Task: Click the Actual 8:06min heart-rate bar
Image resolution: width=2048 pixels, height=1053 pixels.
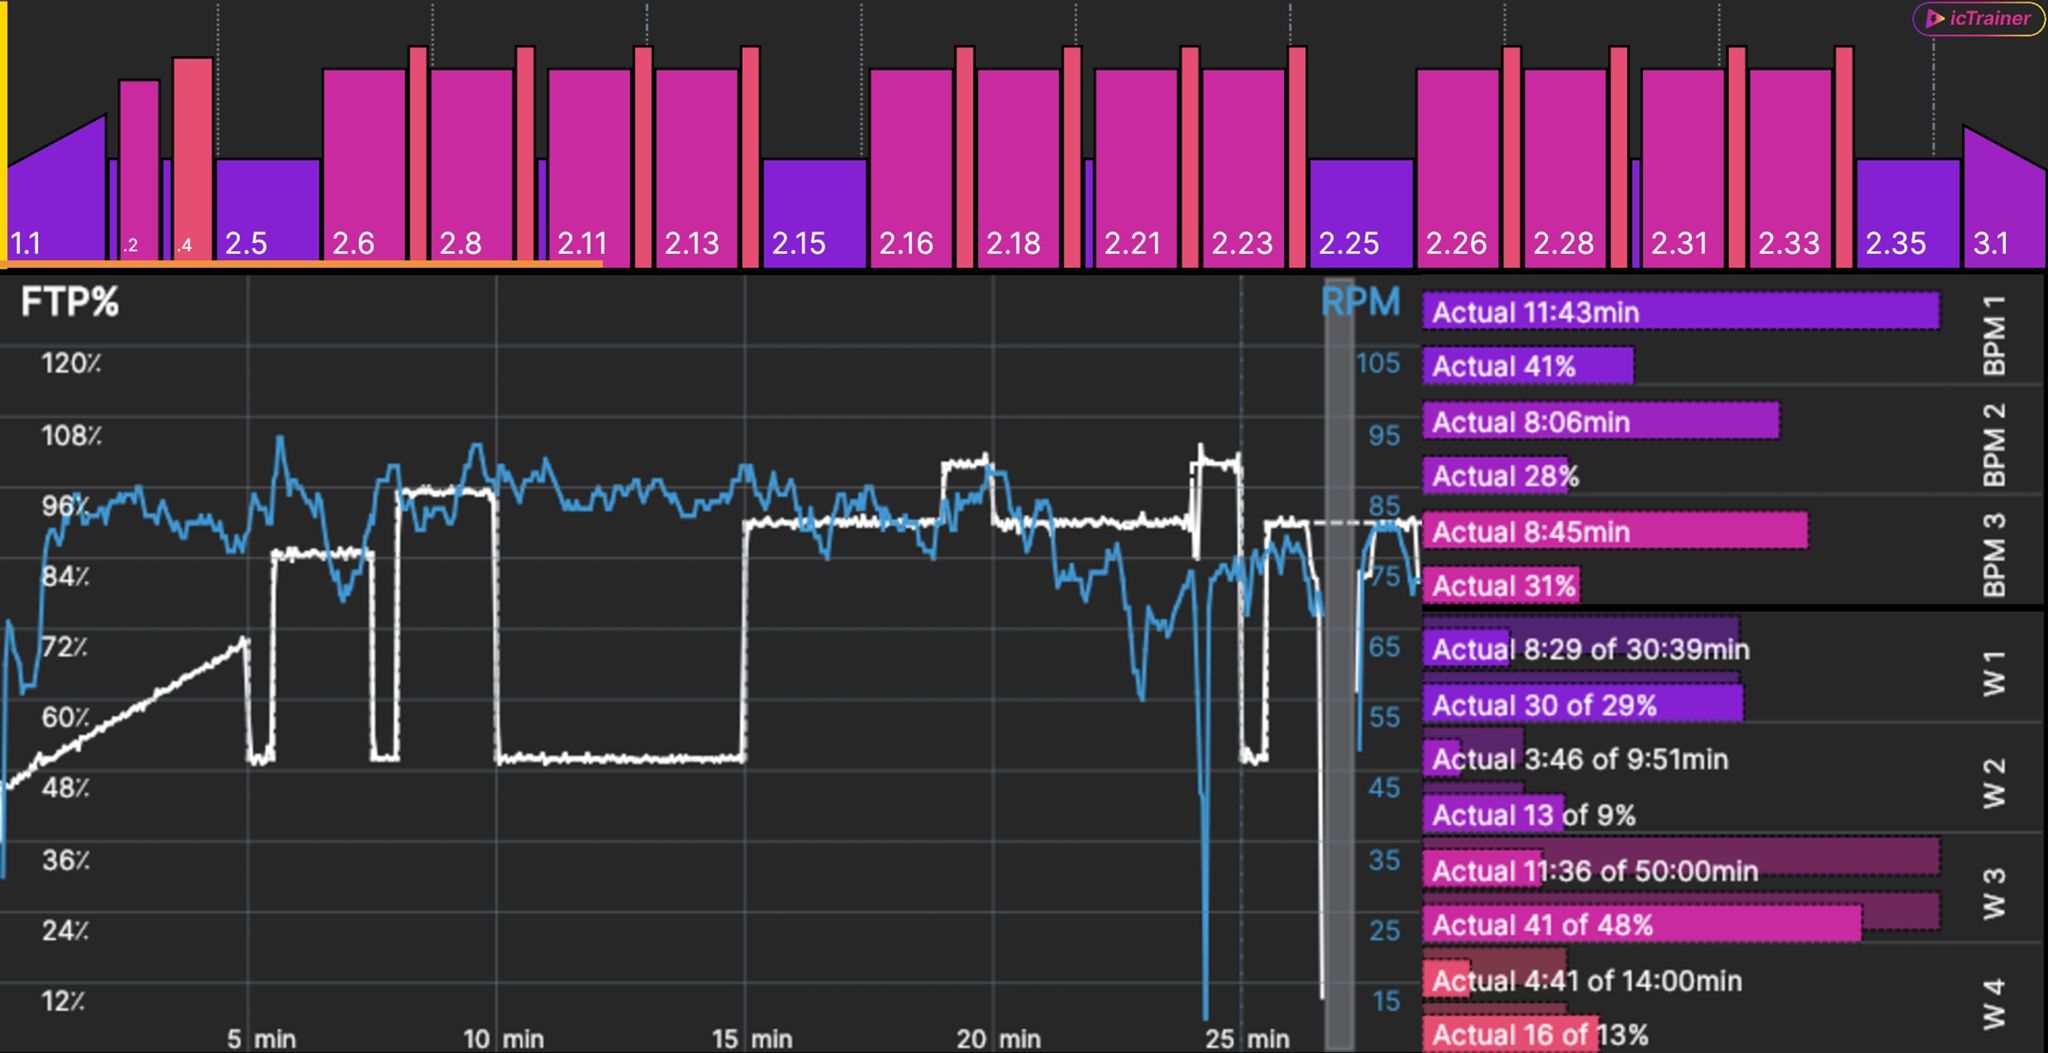Action: [1600, 421]
